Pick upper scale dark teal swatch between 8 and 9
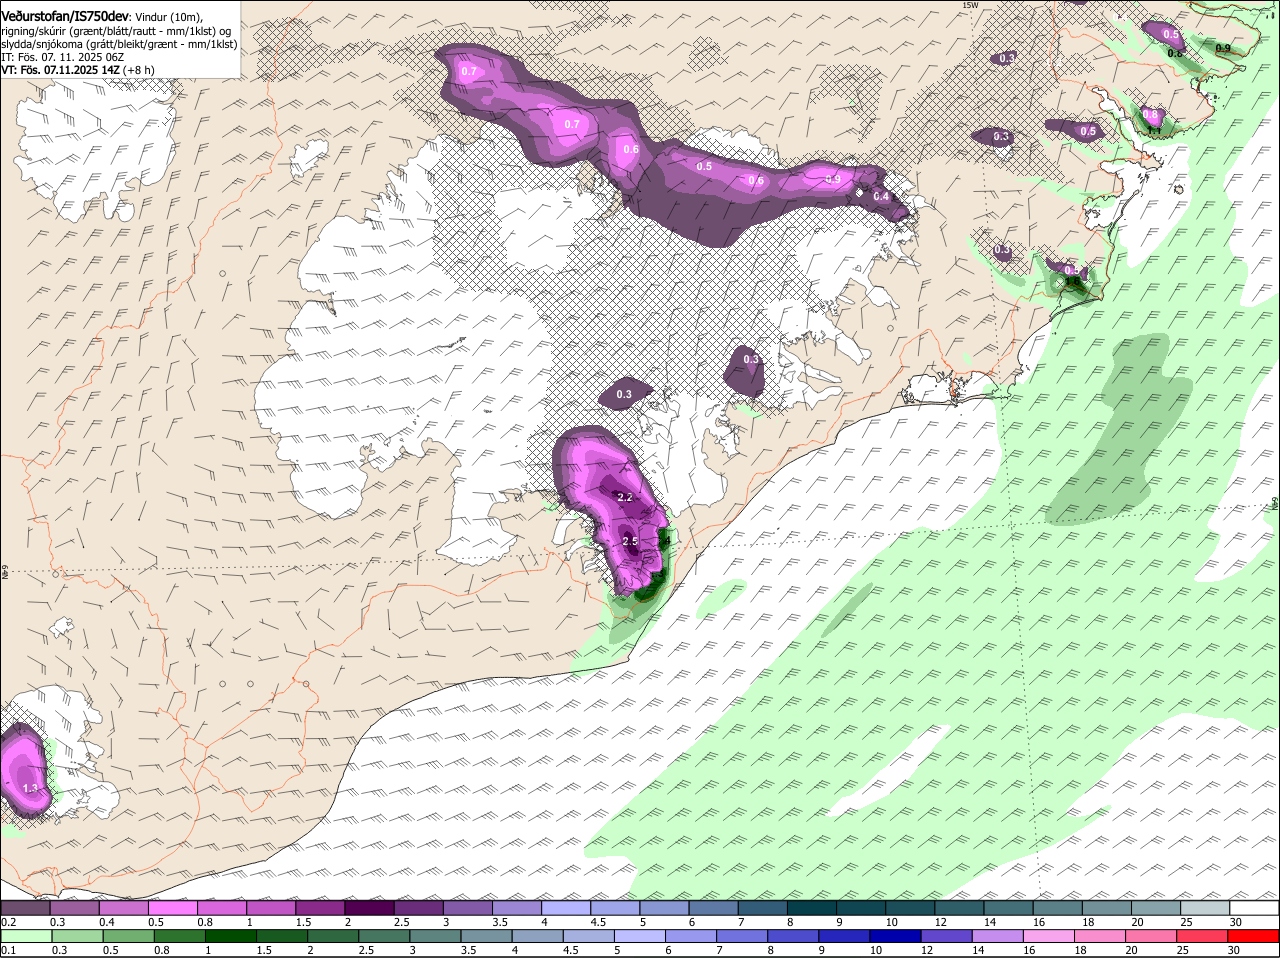The image size is (1280, 958). tap(812, 908)
